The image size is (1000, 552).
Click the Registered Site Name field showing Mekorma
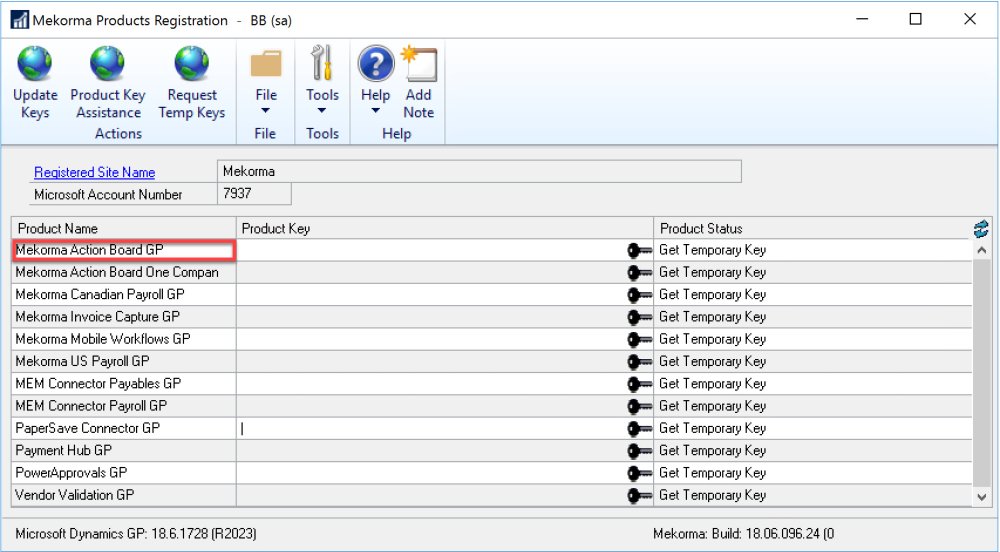479,171
